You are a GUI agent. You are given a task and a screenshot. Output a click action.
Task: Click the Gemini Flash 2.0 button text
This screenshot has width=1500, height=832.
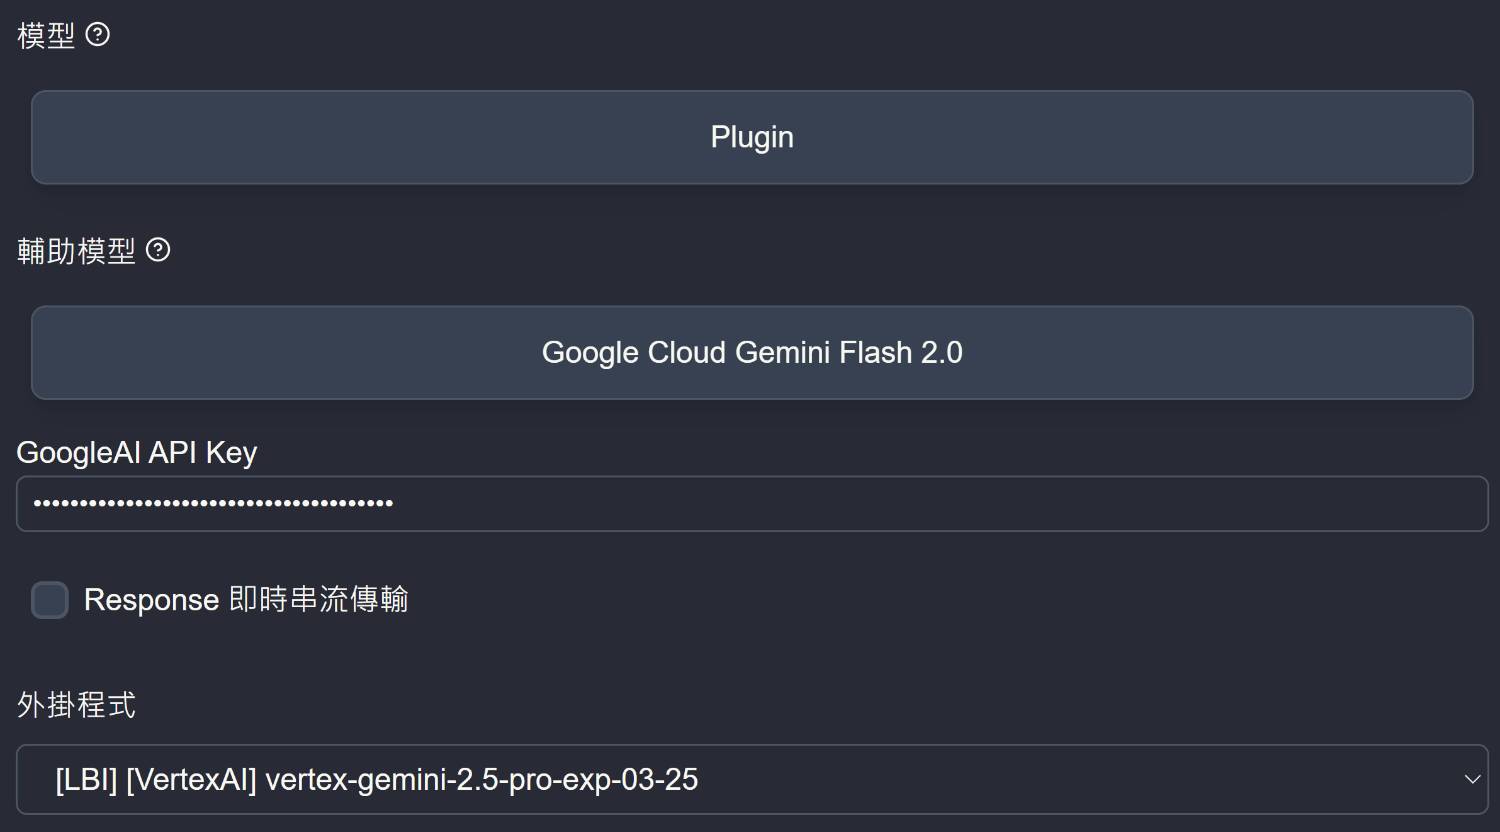(x=849, y=352)
